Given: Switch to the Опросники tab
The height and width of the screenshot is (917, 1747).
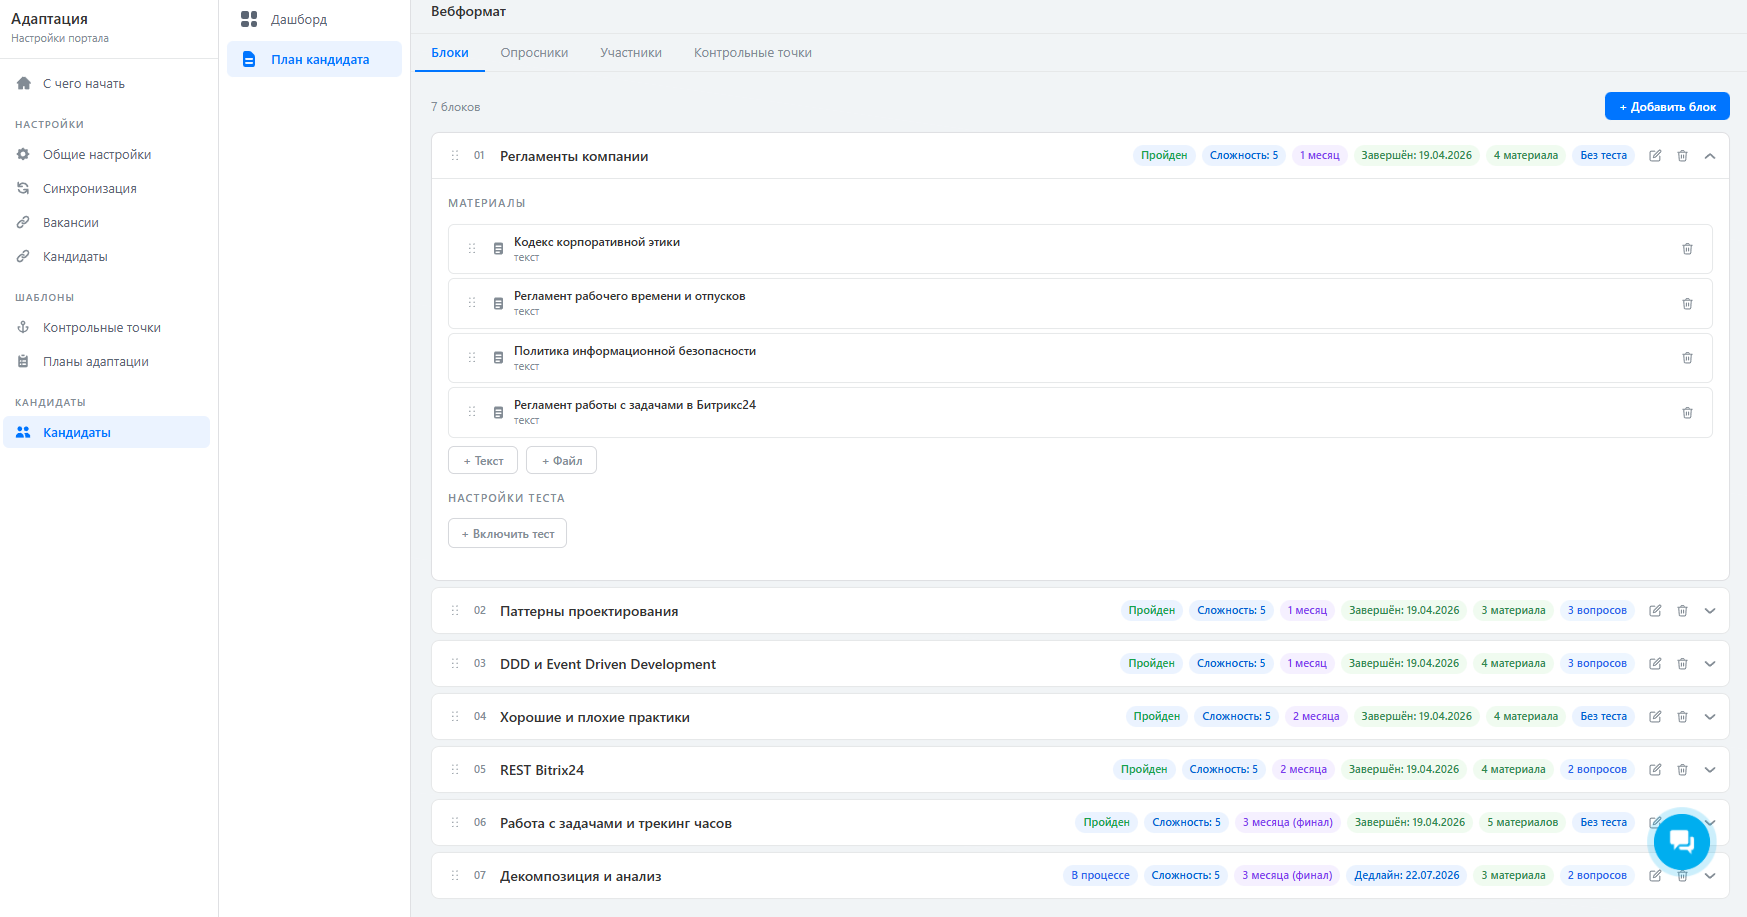Looking at the screenshot, I should click(x=534, y=53).
